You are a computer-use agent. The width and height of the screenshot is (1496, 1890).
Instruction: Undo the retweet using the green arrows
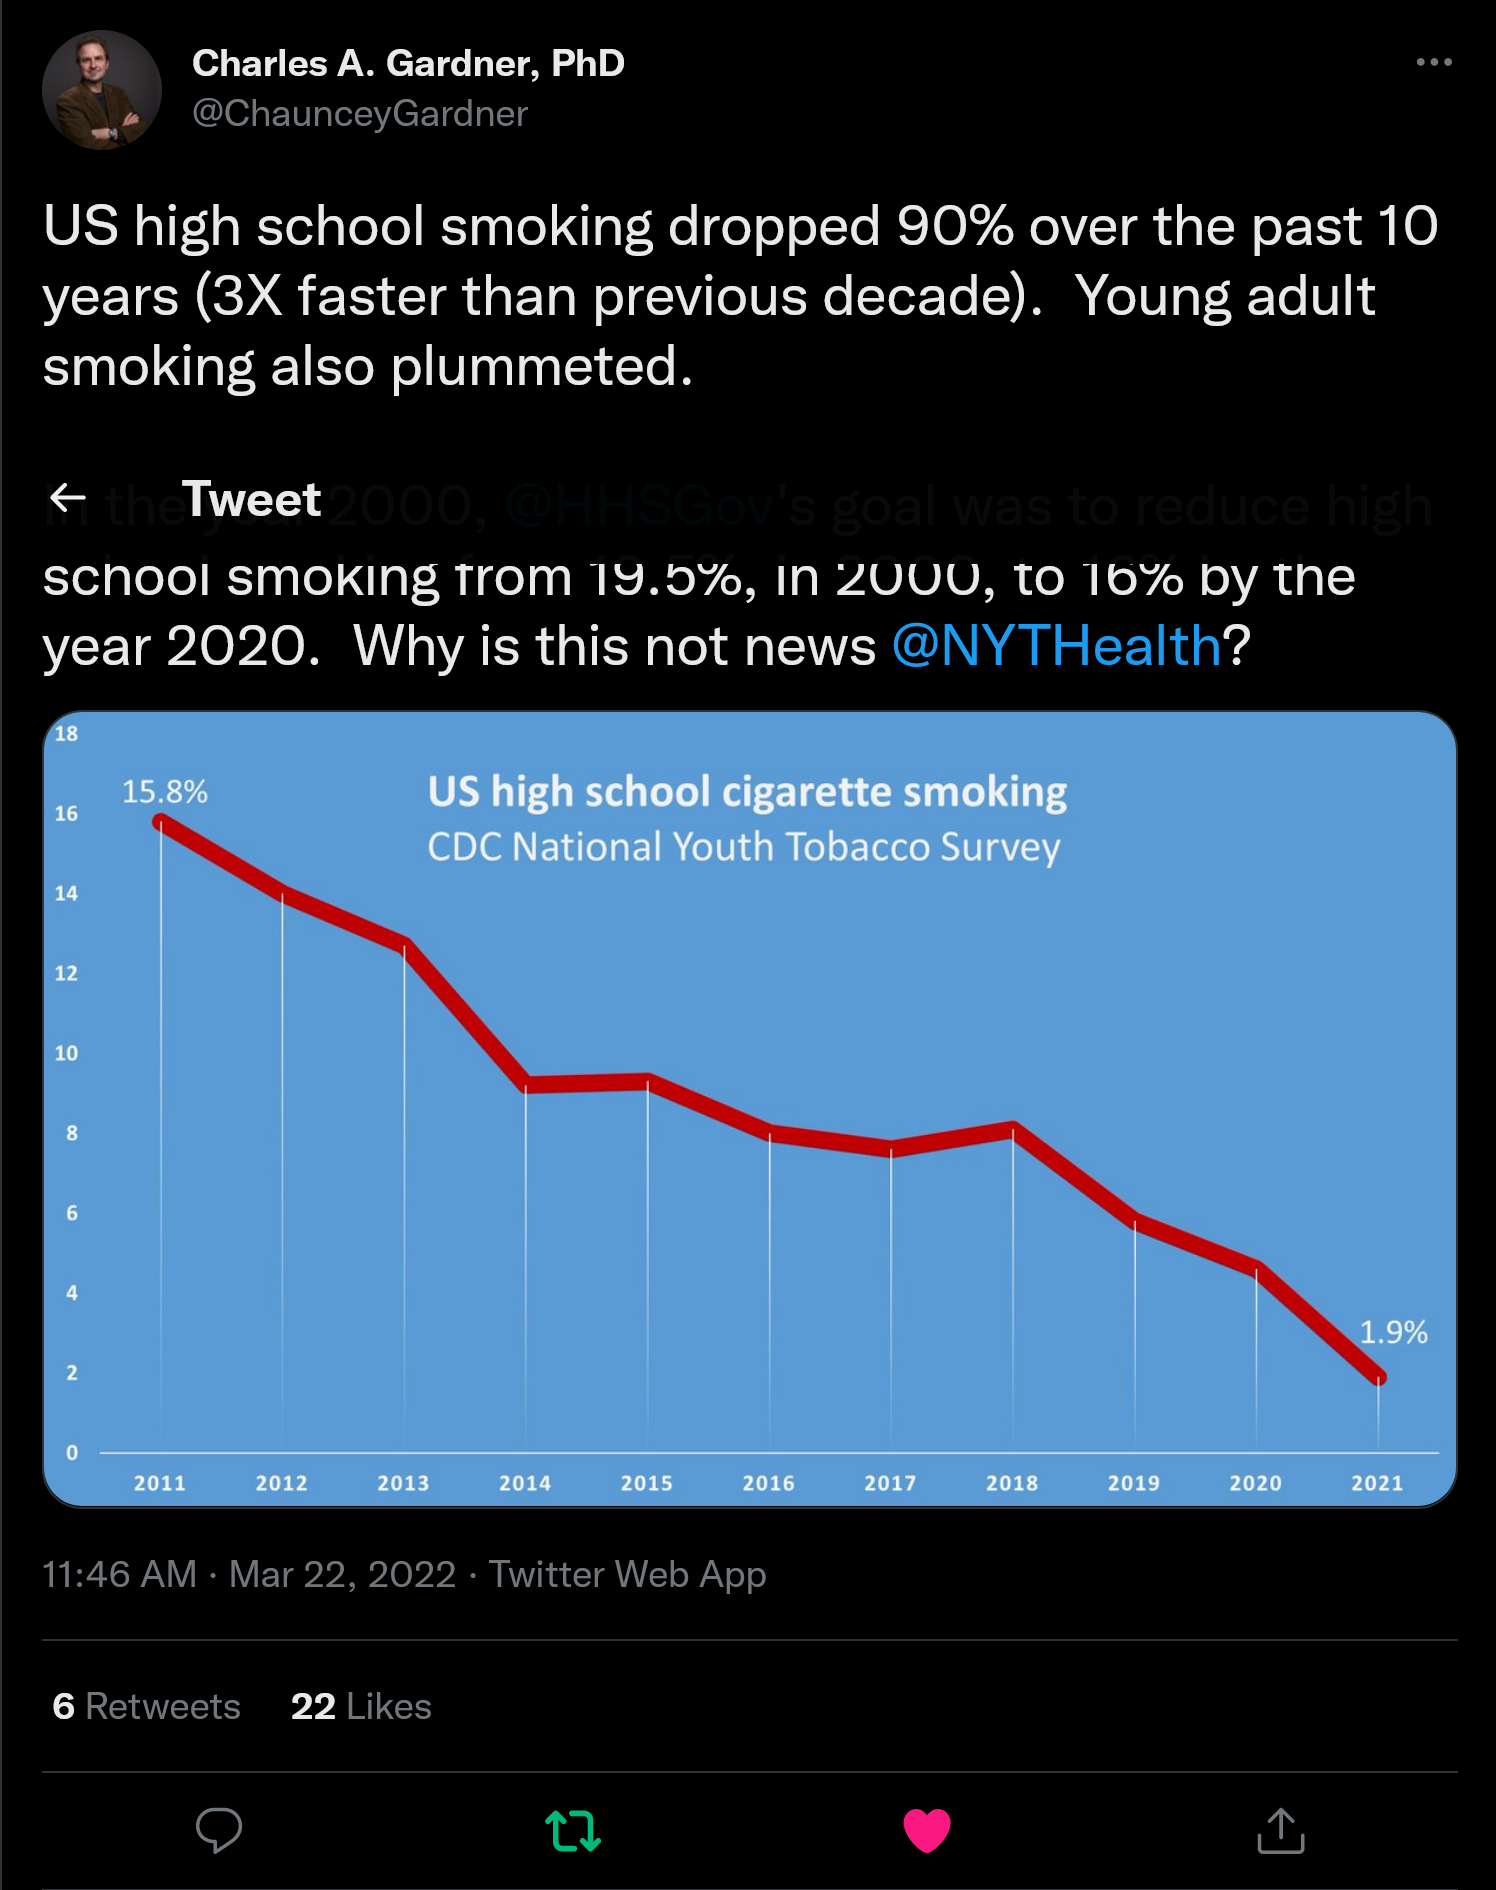tap(573, 1830)
